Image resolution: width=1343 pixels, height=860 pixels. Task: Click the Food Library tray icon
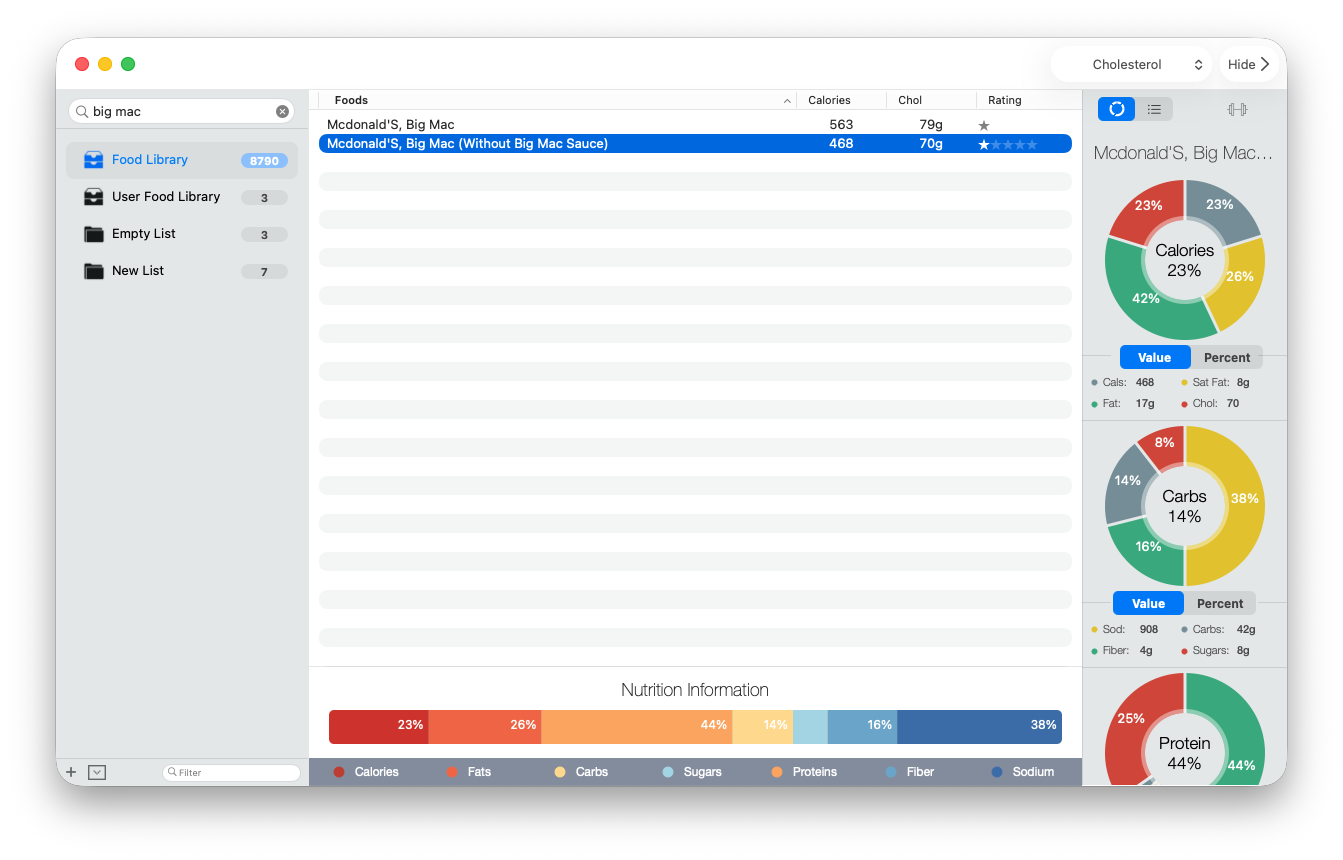[x=94, y=160]
